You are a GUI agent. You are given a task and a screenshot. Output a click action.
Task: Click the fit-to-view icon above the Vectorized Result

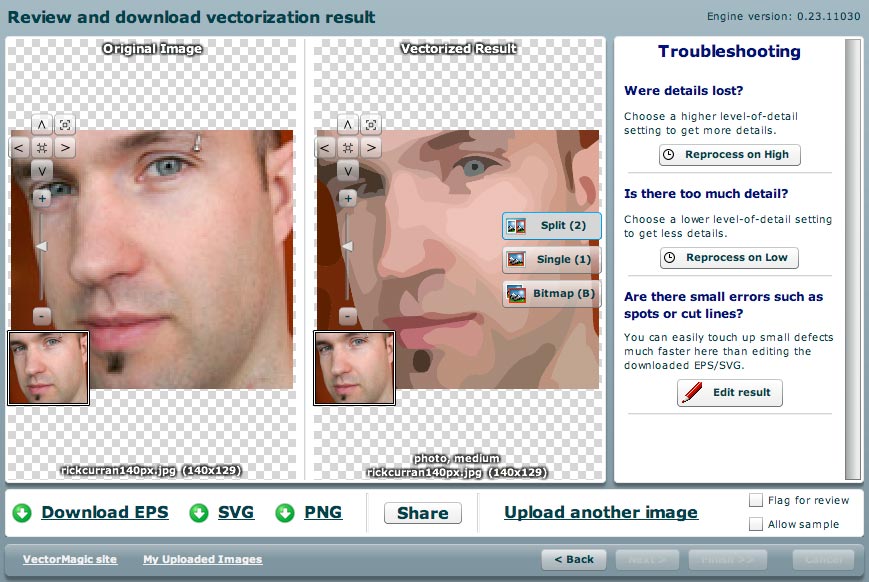tap(370, 124)
